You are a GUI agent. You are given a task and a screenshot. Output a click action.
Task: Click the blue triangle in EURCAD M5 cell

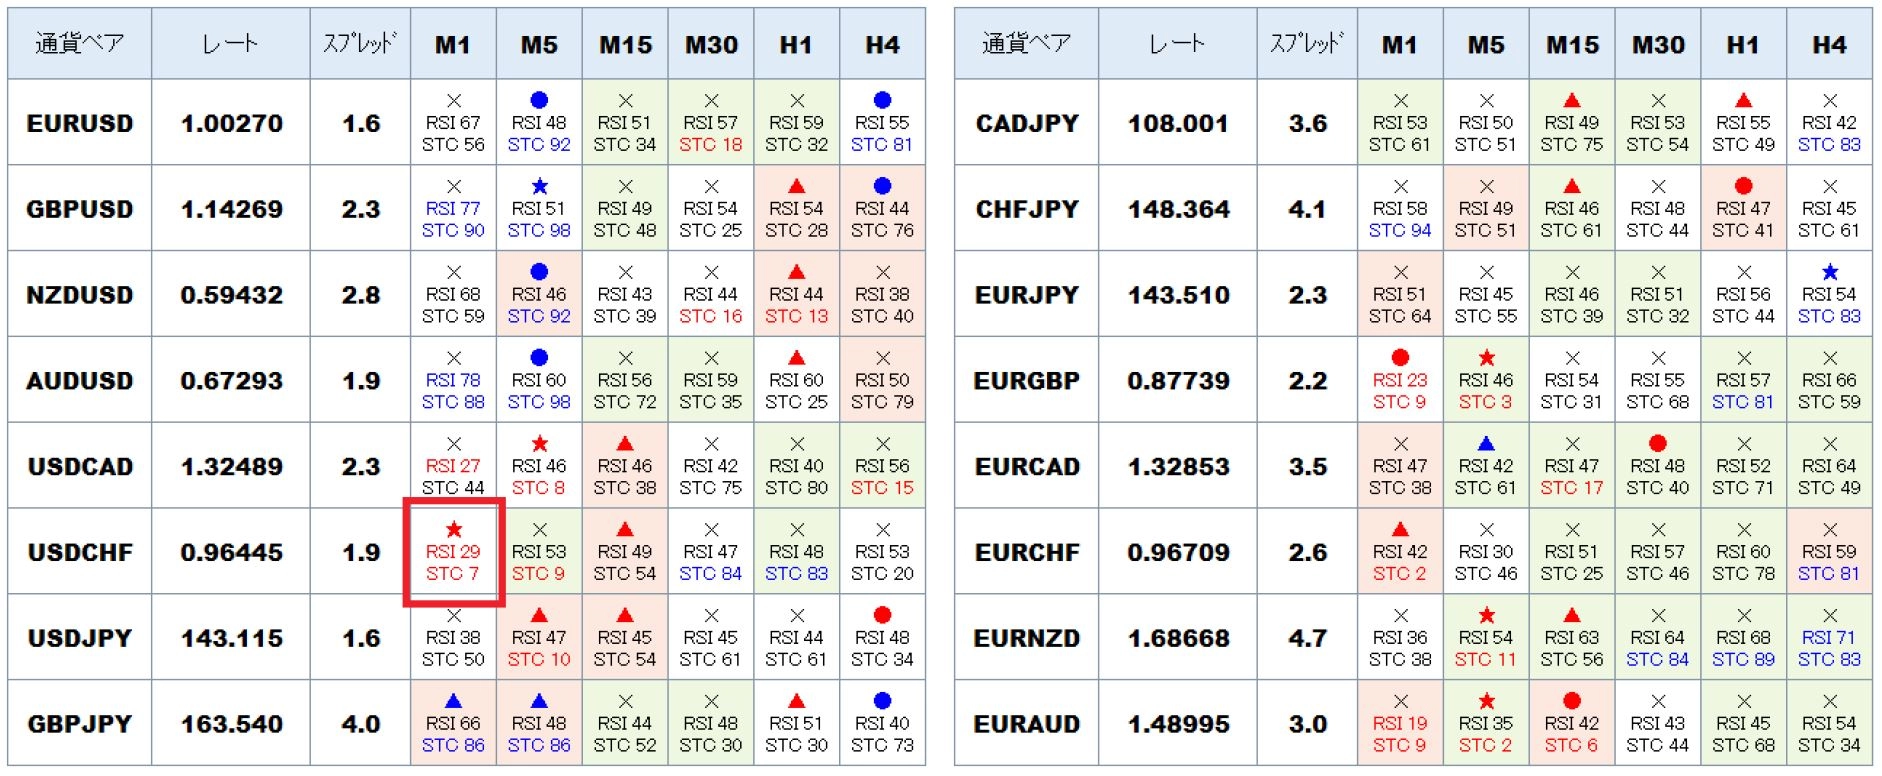tap(1486, 443)
